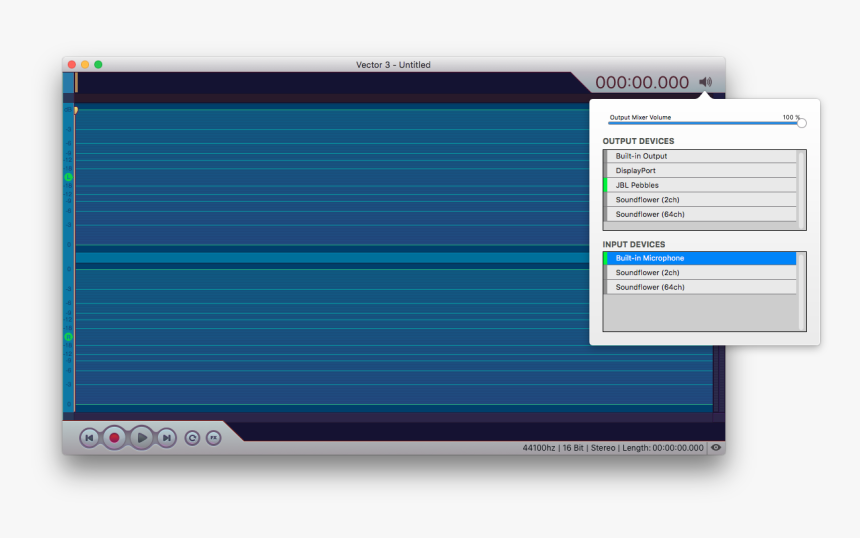This screenshot has height=538, width=860.
Task: Select Soundflower (2ch) in Output Devices
Action: pos(700,200)
